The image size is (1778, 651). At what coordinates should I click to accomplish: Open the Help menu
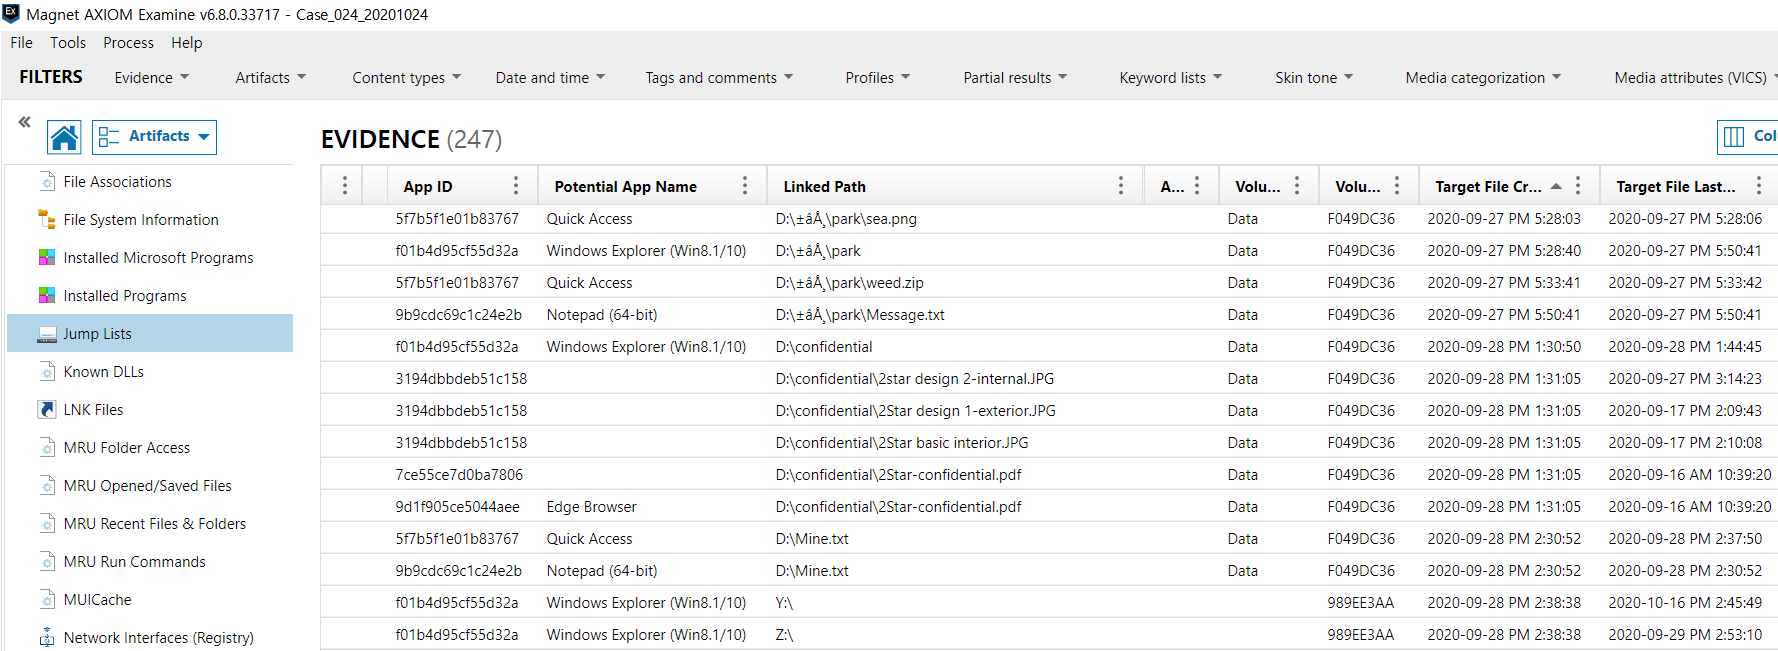tap(186, 42)
